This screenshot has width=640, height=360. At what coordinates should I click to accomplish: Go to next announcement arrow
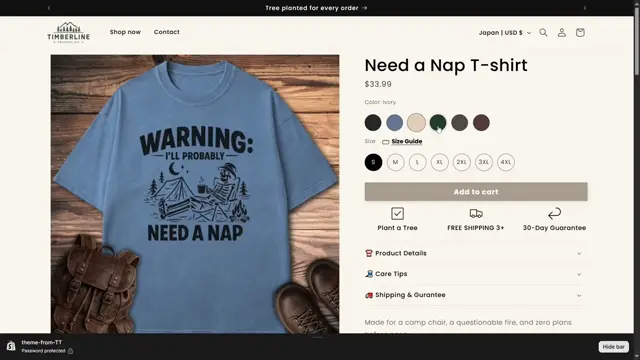pos(584,8)
